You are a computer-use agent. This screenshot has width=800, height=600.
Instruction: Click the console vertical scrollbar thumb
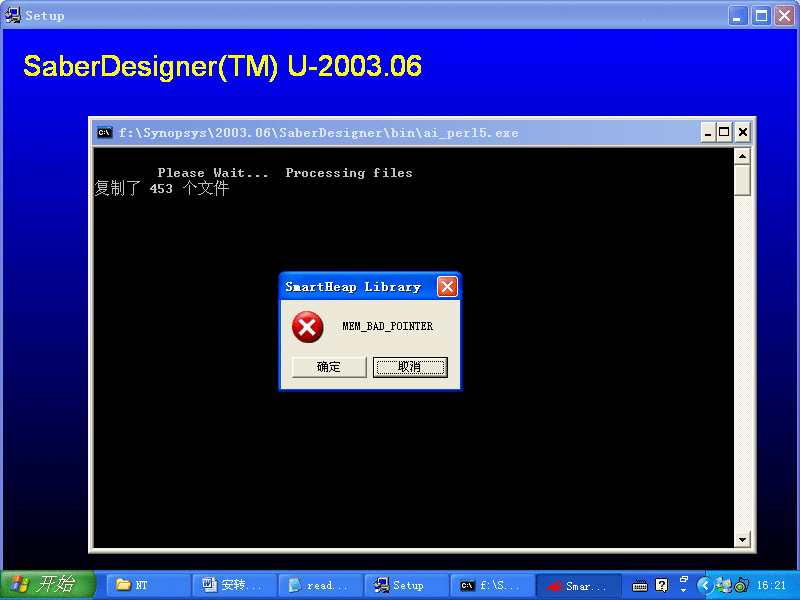tap(742, 180)
